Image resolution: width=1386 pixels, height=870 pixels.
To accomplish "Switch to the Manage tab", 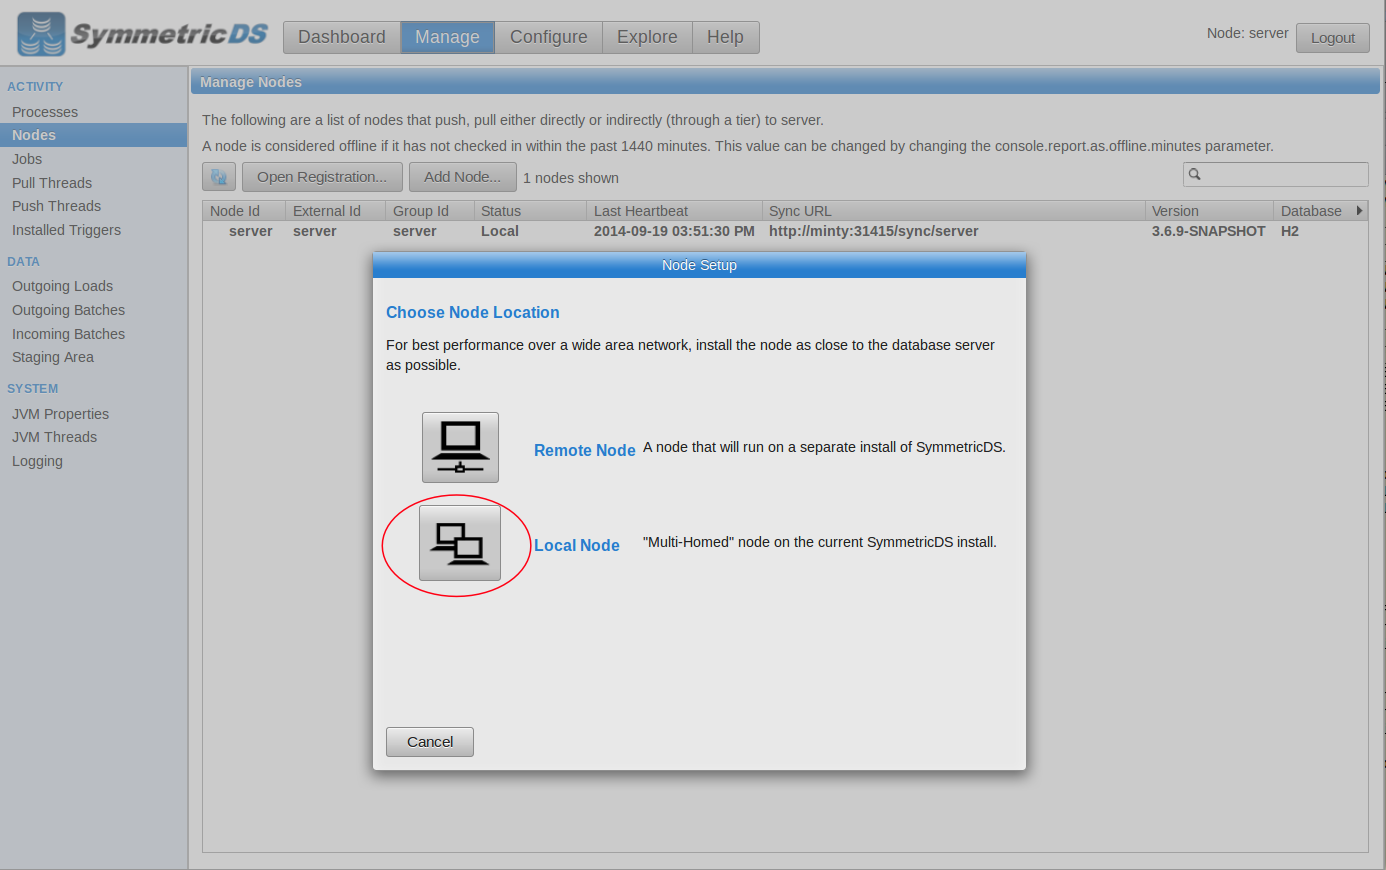I will [447, 37].
